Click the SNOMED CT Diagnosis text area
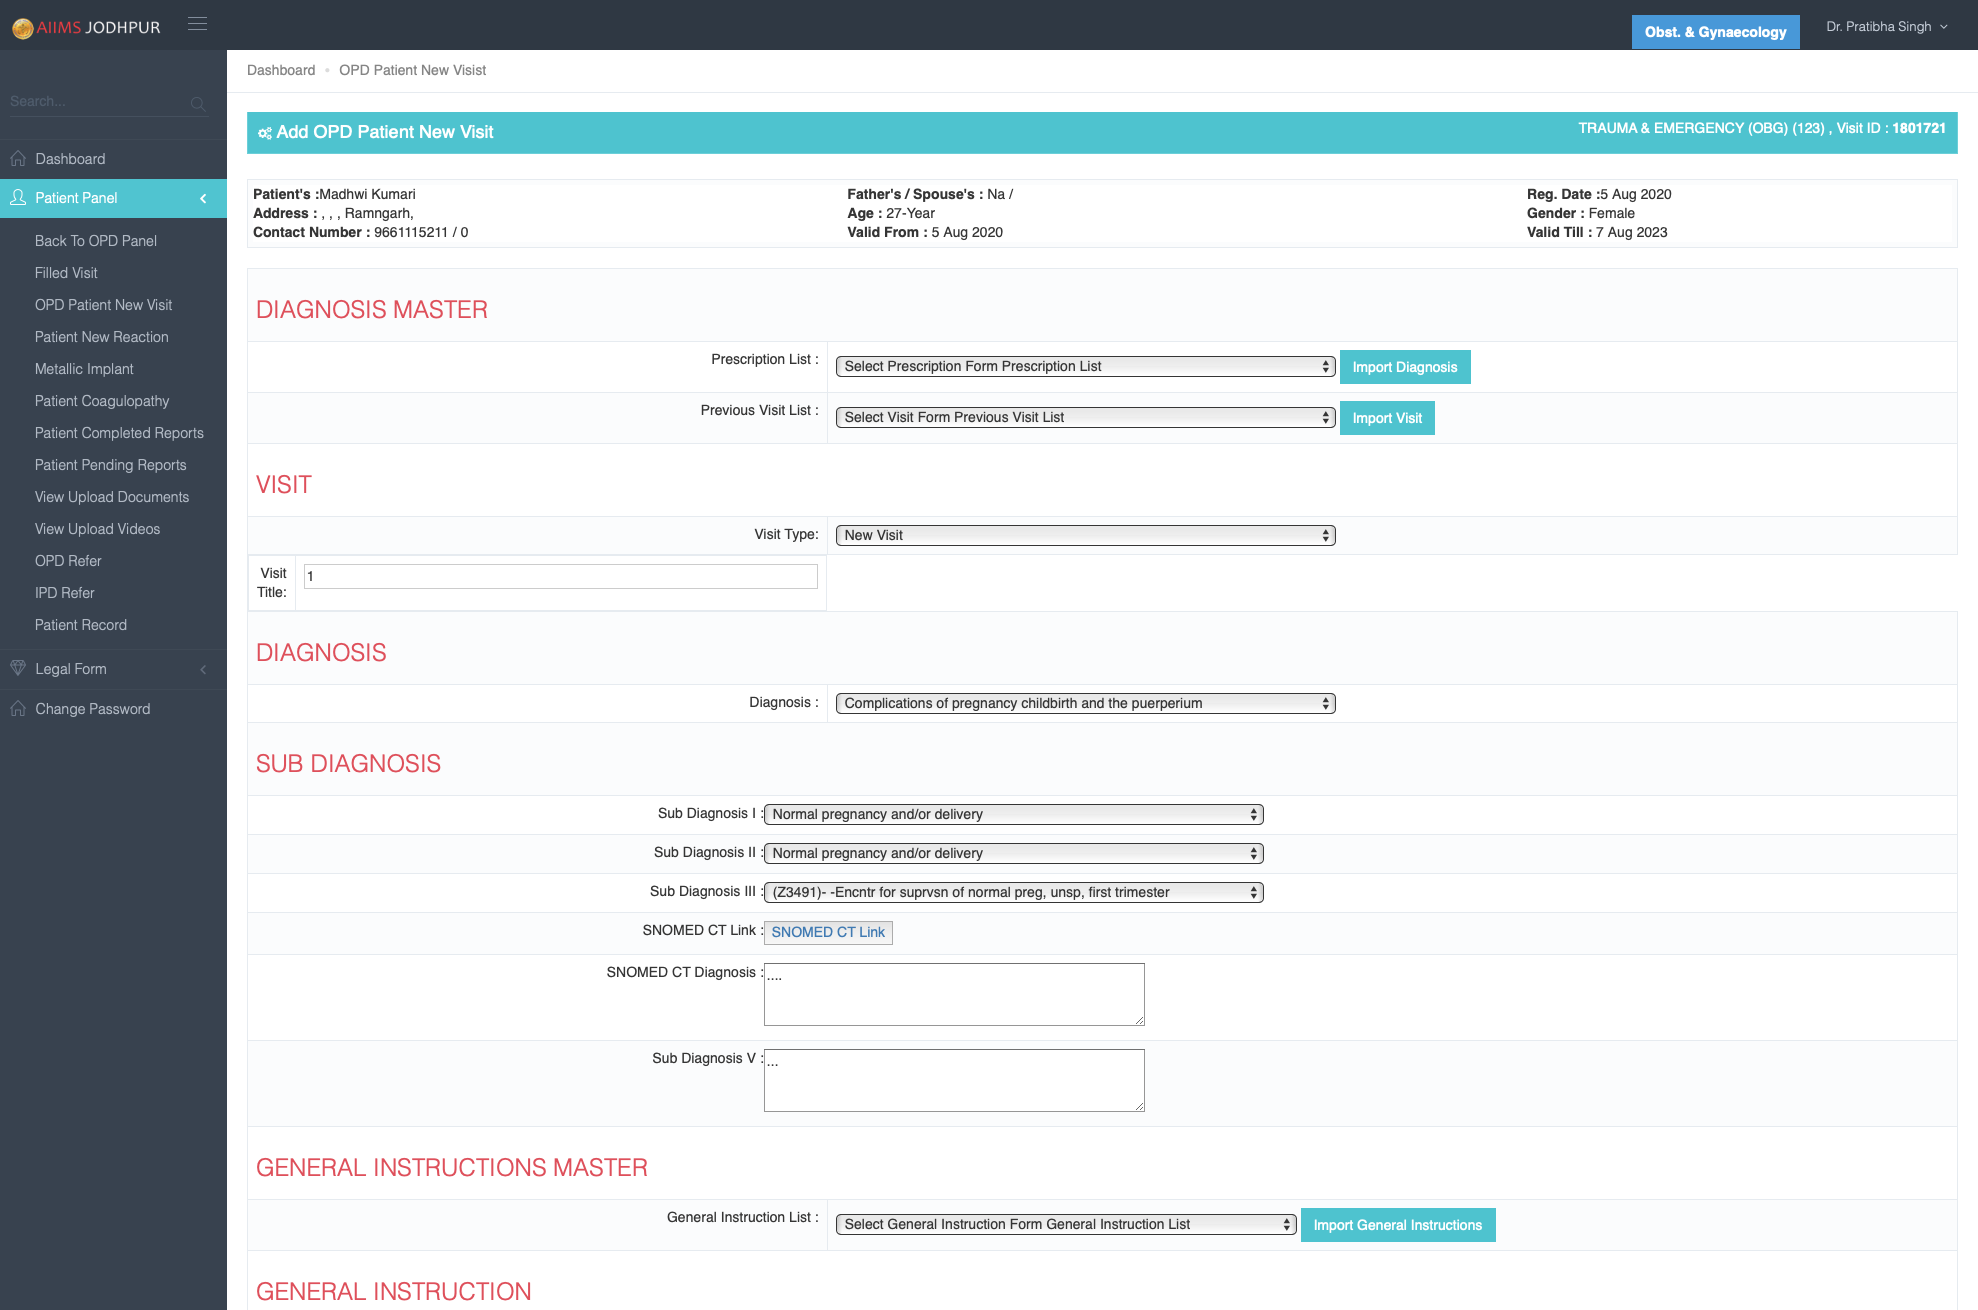The height and width of the screenshot is (1310, 1978). click(954, 994)
